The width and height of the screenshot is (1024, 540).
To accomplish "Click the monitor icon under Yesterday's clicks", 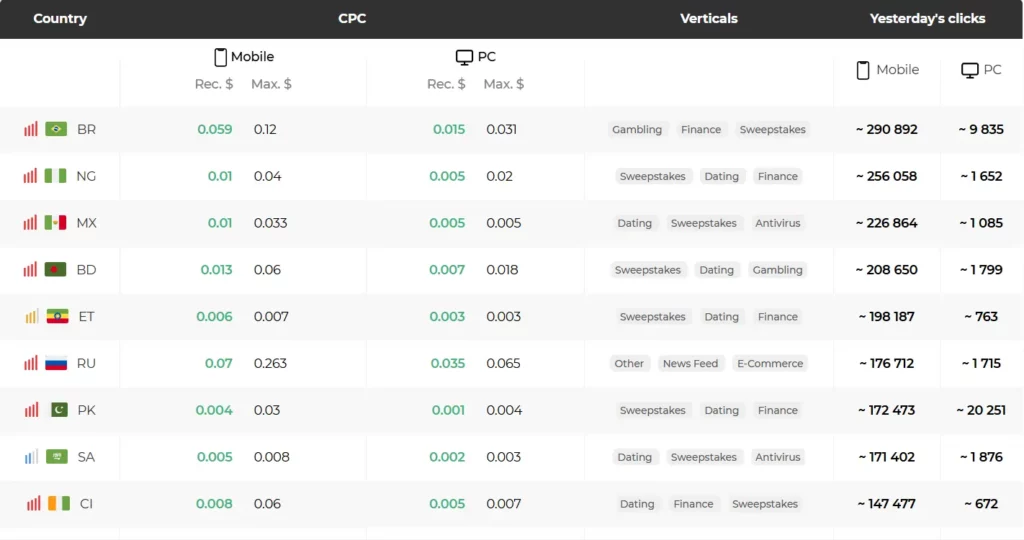I will (970, 70).
